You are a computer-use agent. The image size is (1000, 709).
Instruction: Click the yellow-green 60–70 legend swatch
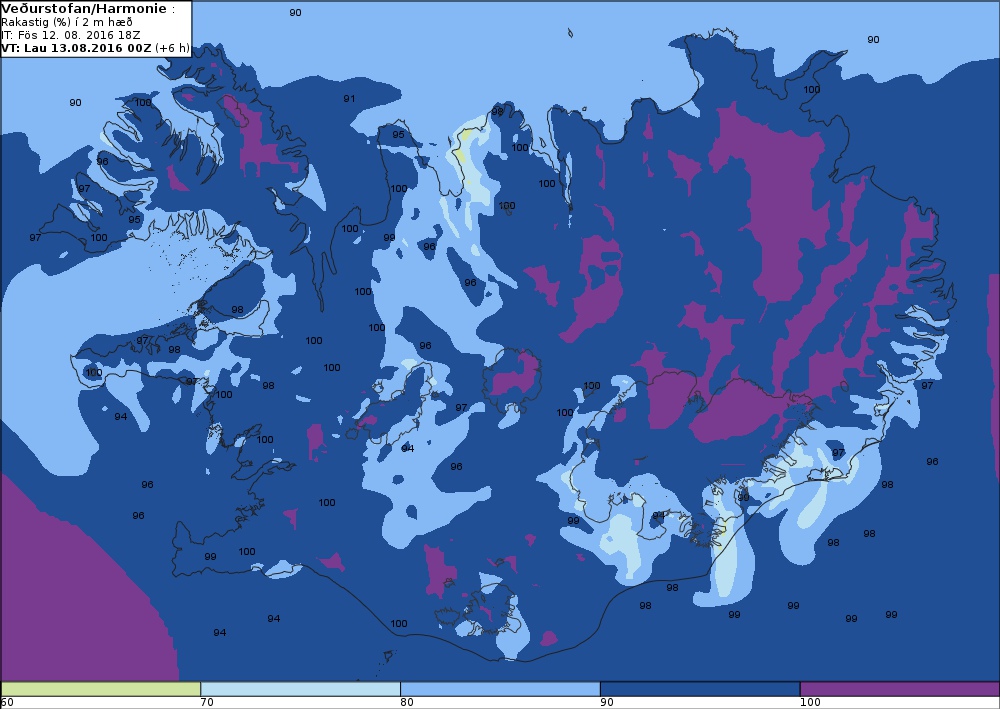pos(101,689)
